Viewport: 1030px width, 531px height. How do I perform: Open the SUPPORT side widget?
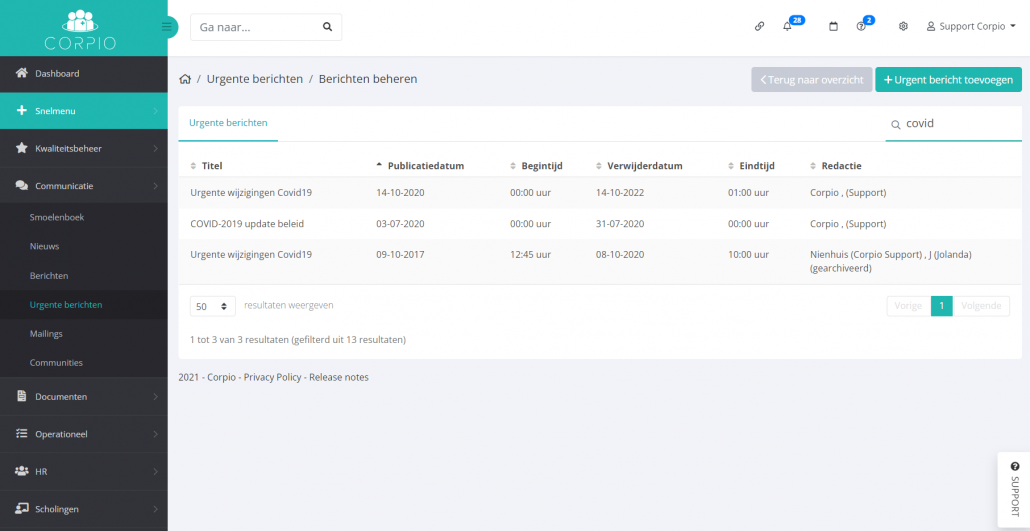(x=1014, y=490)
